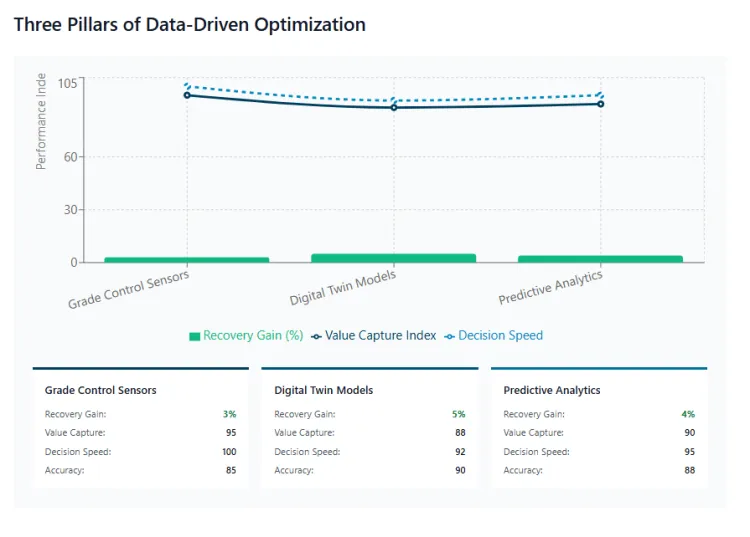Select the Value Capture point for Predictive Analytics
This screenshot has height=537, width=750.
(600, 104)
